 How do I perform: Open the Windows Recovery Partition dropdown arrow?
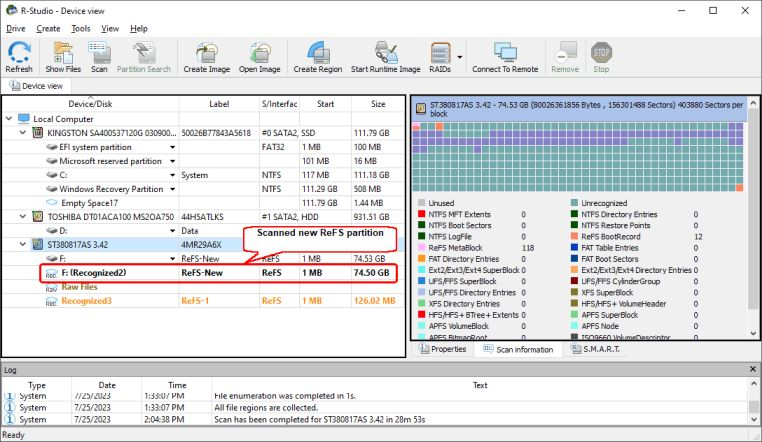pyautogui.click(x=173, y=189)
